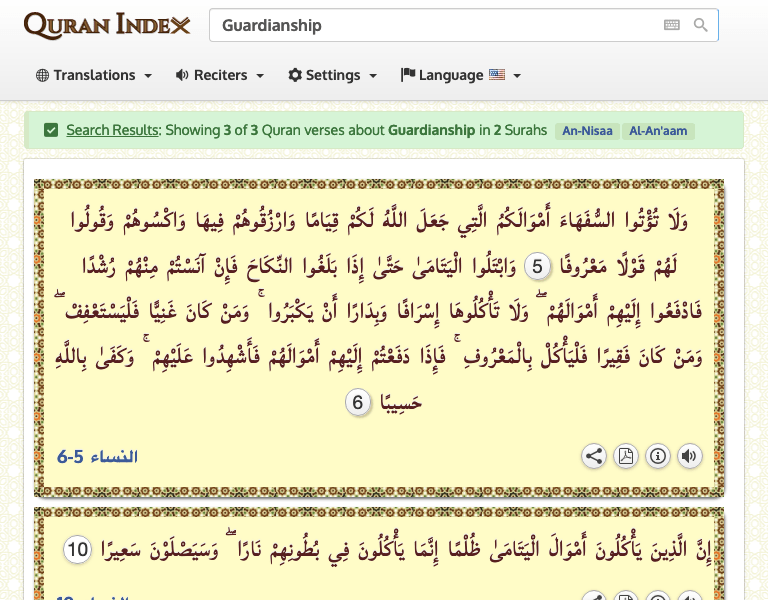Click the globe icon beside Translations

tap(42, 75)
